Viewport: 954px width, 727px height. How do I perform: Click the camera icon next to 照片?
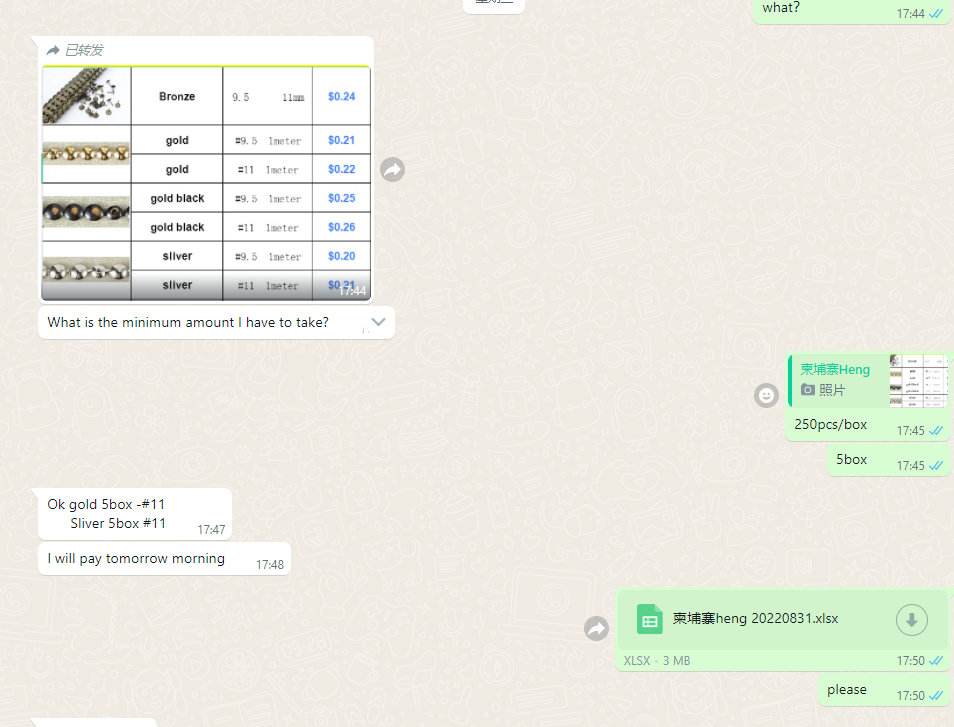point(807,389)
